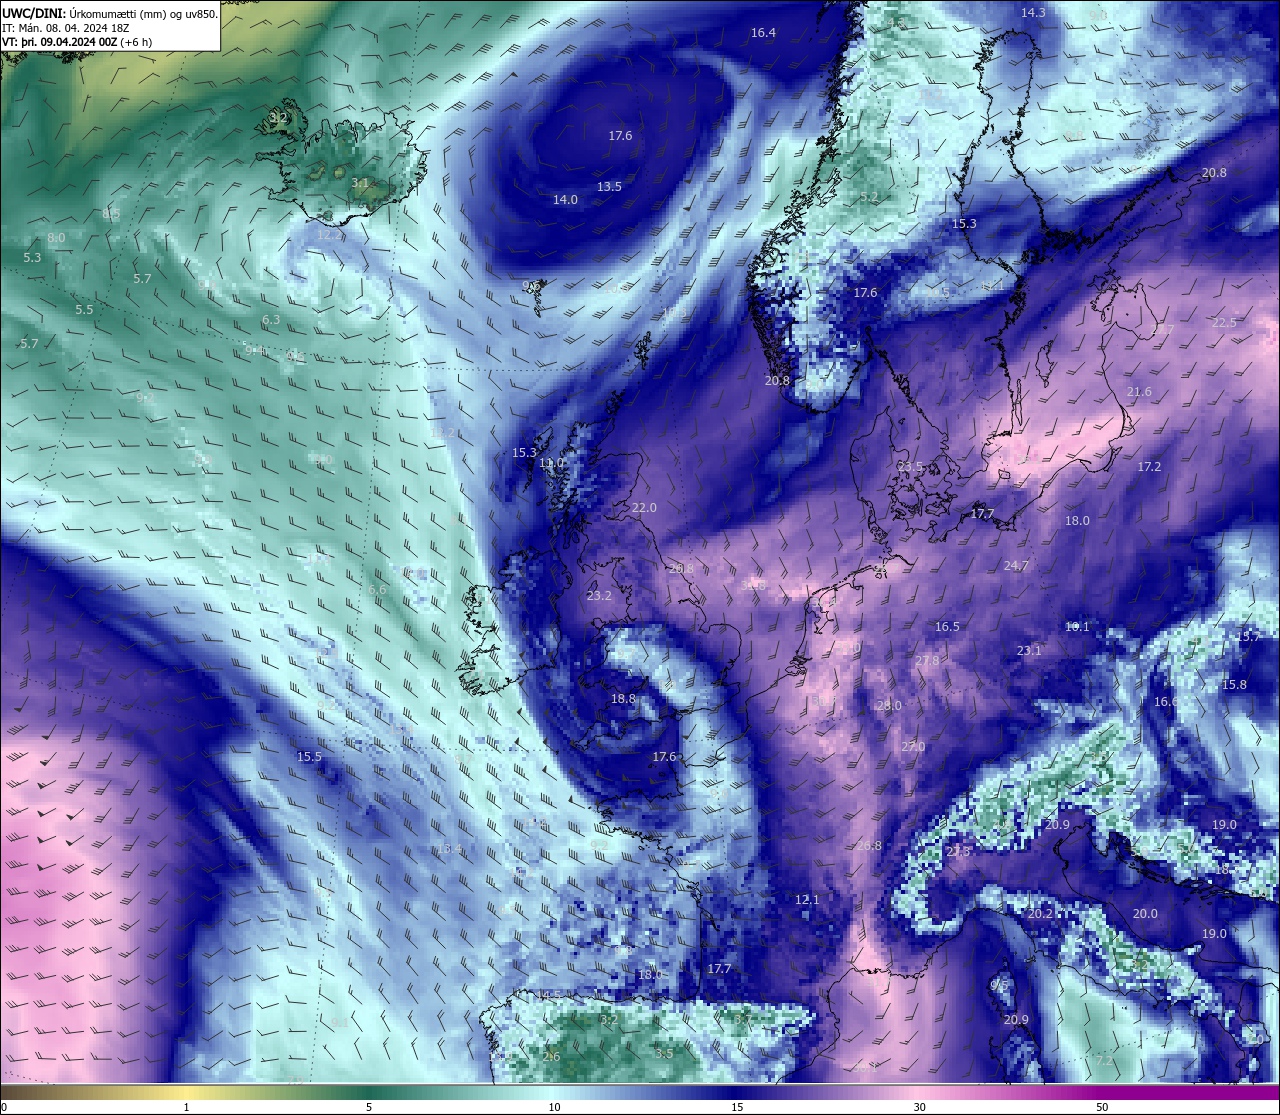Click the '10' tick label on color scale
Image resolution: width=1280 pixels, height=1115 pixels.
click(x=553, y=1107)
